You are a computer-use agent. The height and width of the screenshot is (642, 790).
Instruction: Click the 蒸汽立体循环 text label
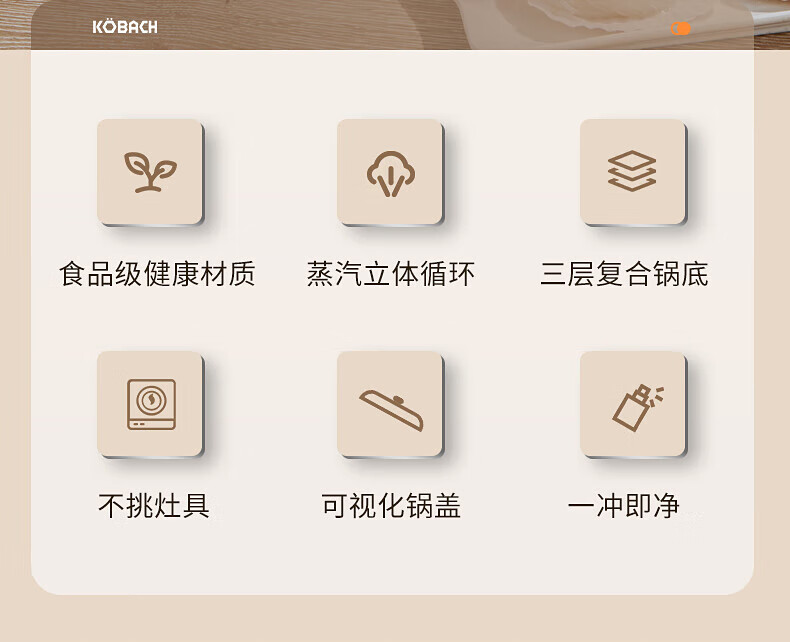(390, 274)
